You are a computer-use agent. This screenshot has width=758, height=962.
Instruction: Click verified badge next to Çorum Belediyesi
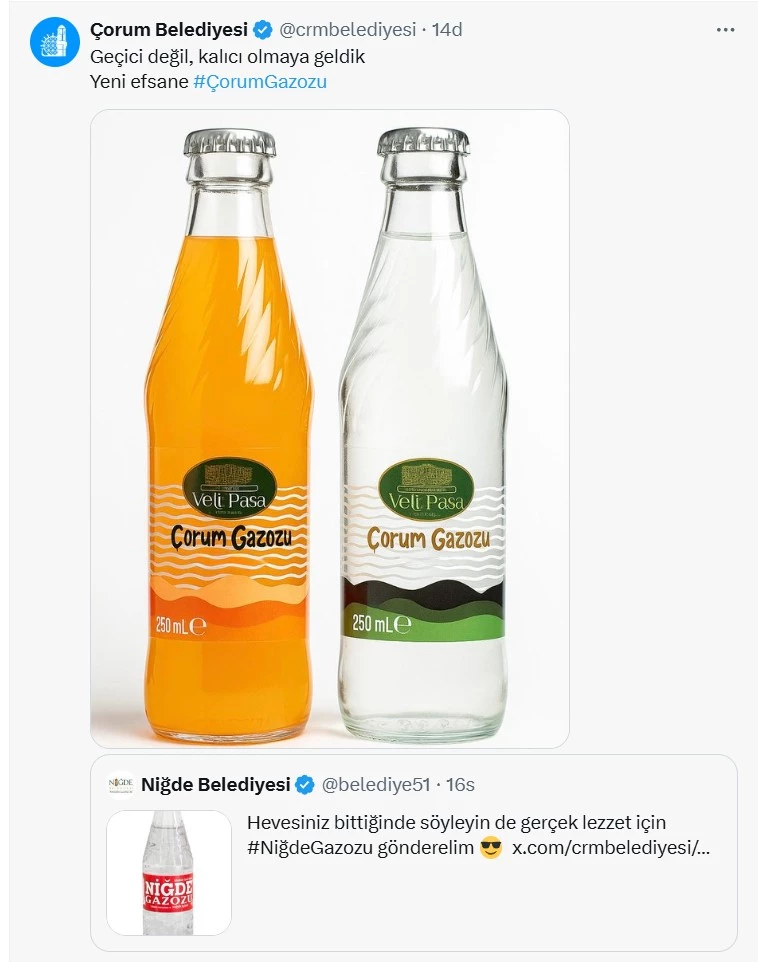(263, 29)
